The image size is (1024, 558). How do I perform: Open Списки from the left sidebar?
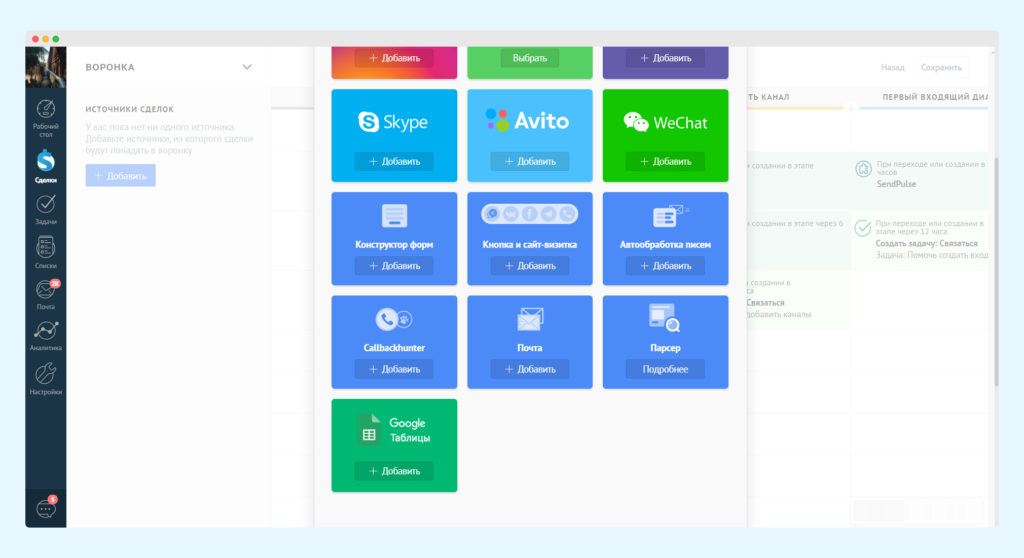pos(45,251)
